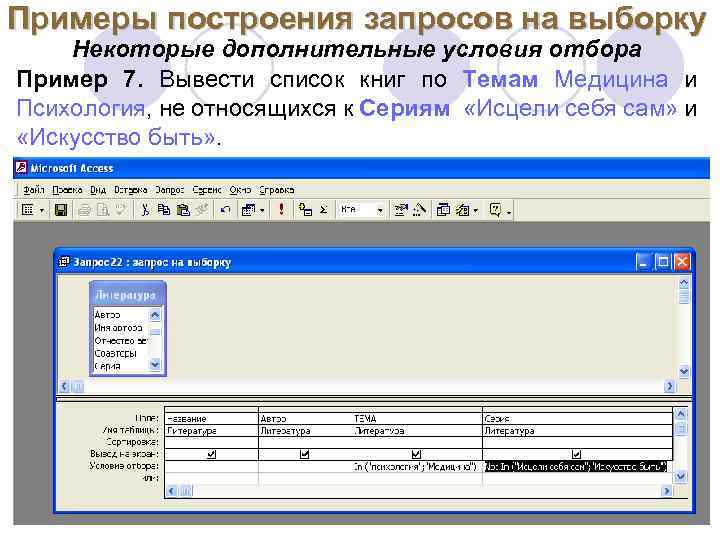Click table pane's vertical scroll down arrow
Screen dimensions: 720x540
click(684, 371)
